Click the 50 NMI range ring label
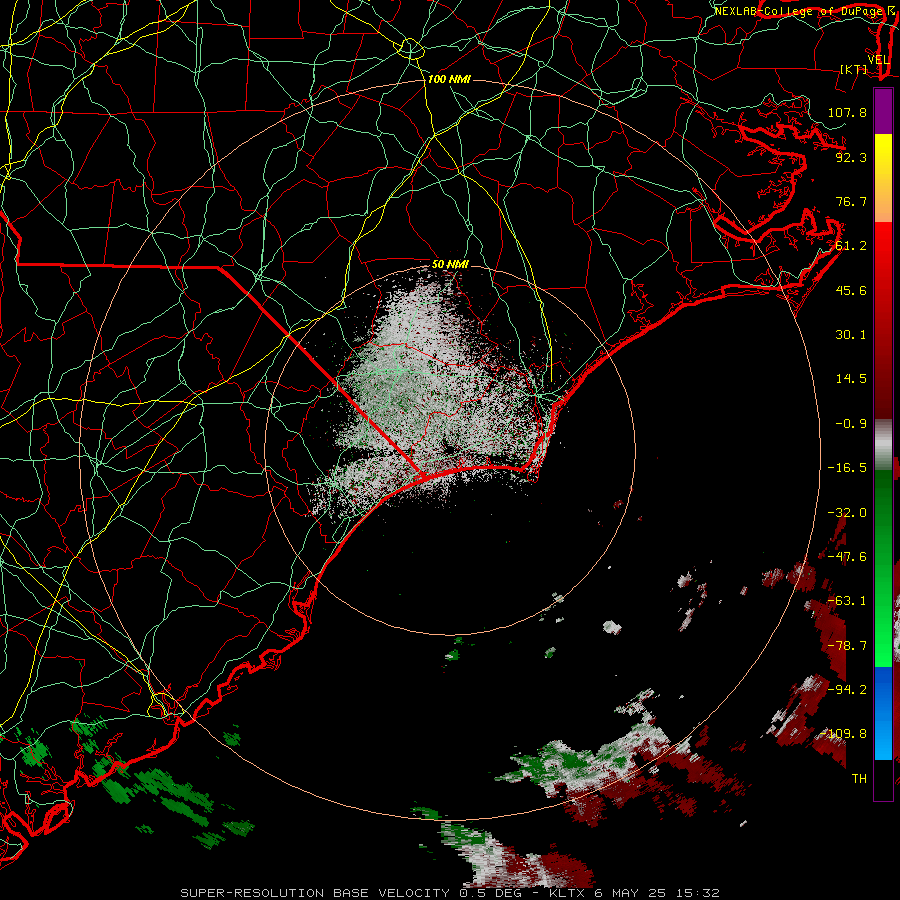This screenshot has height=900, width=900. pyautogui.click(x=451, y=264)
